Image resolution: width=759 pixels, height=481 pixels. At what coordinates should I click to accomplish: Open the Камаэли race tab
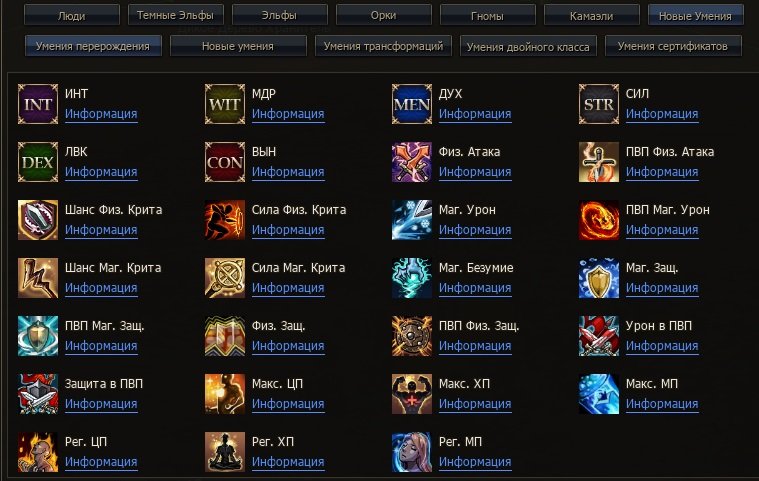tap(592, 15)
